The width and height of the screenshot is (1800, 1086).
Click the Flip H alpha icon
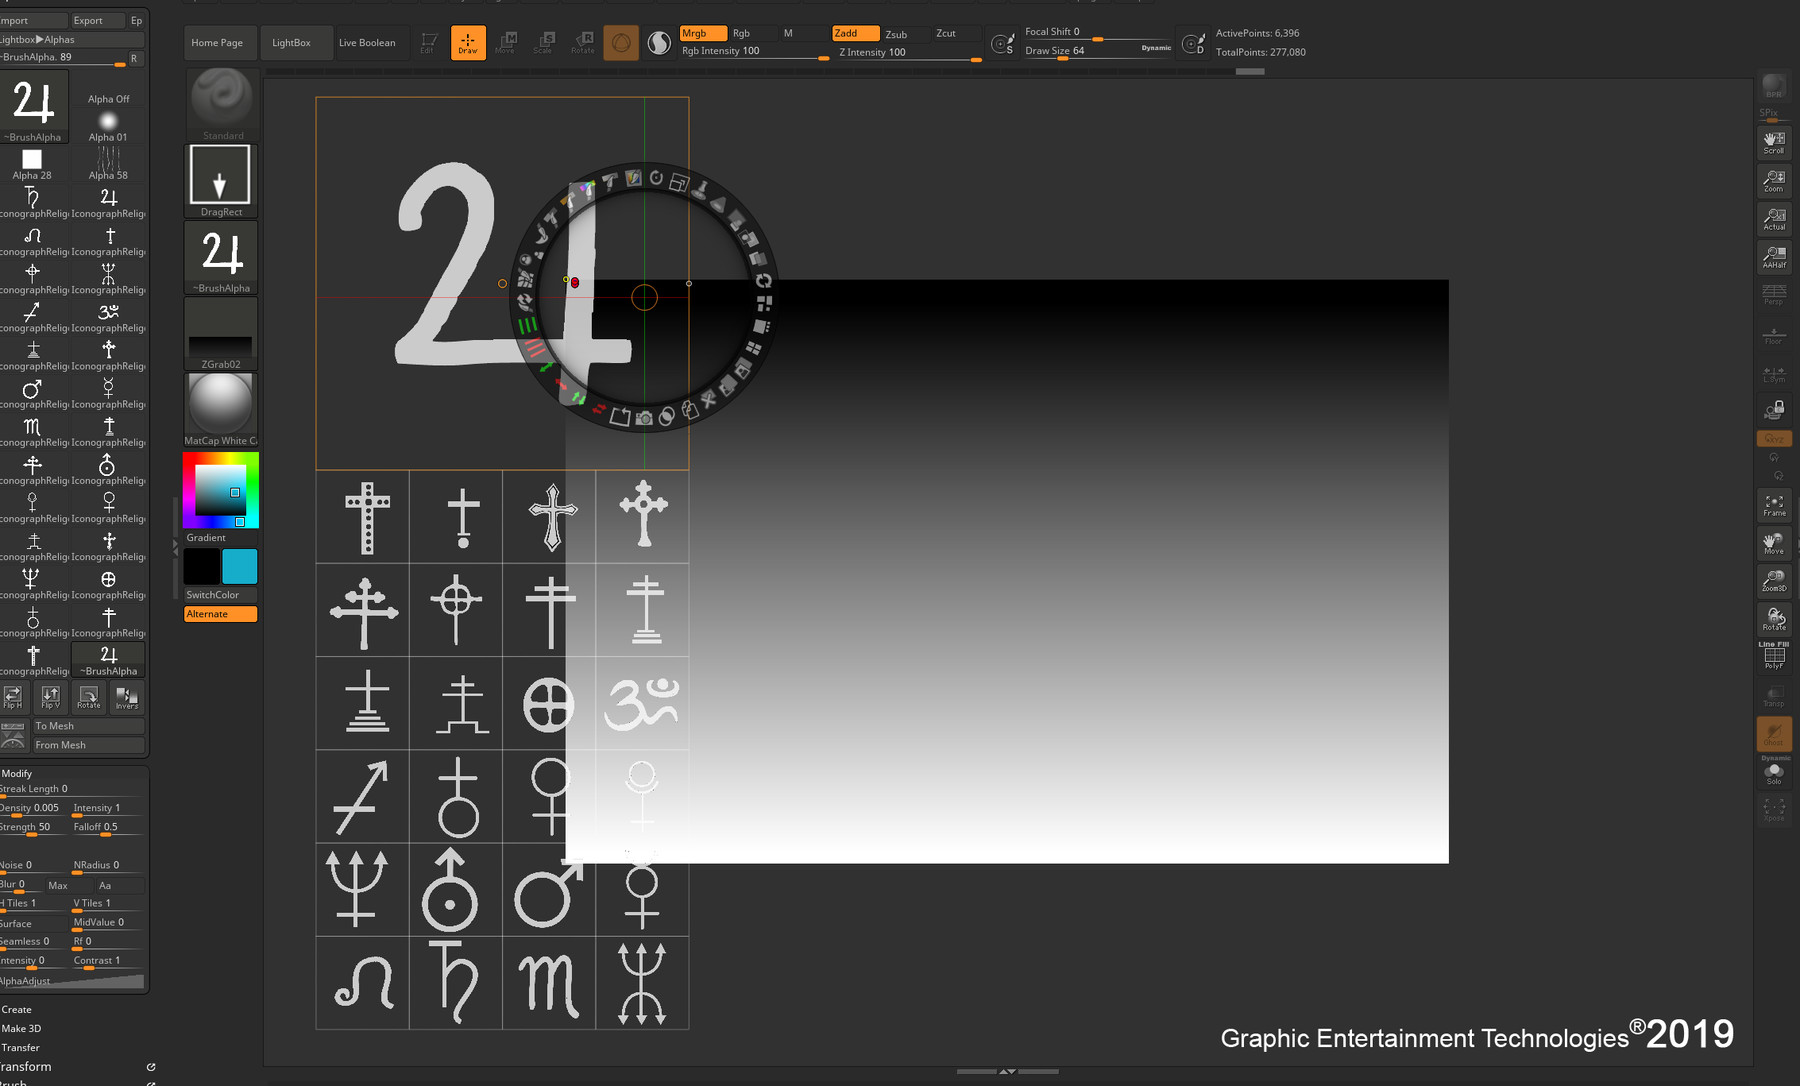tap(13, 697)
